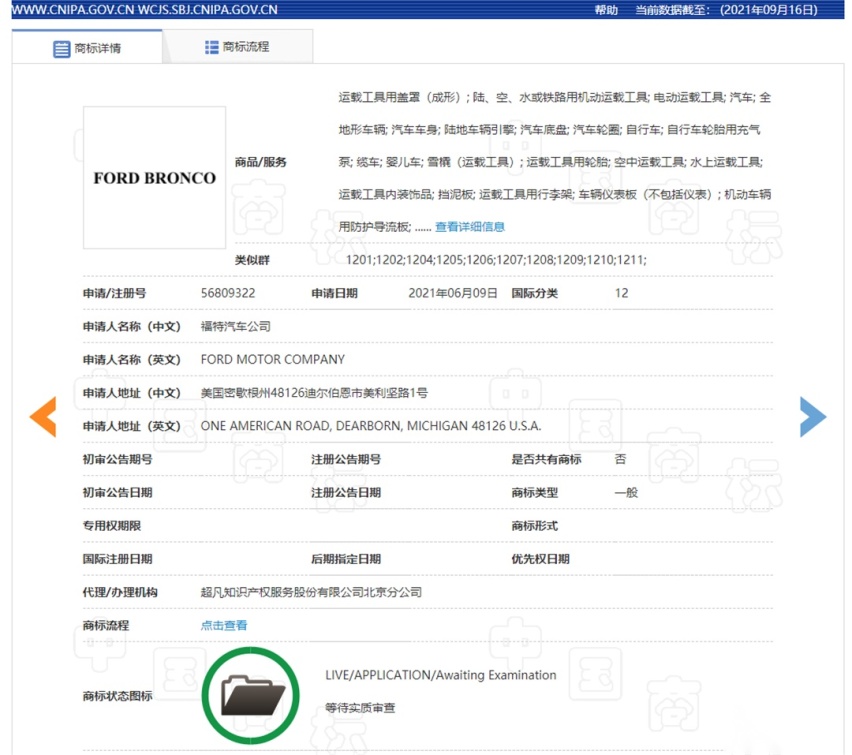
Task: Select 等待实质审查 status text
Action: click(360, 708)
